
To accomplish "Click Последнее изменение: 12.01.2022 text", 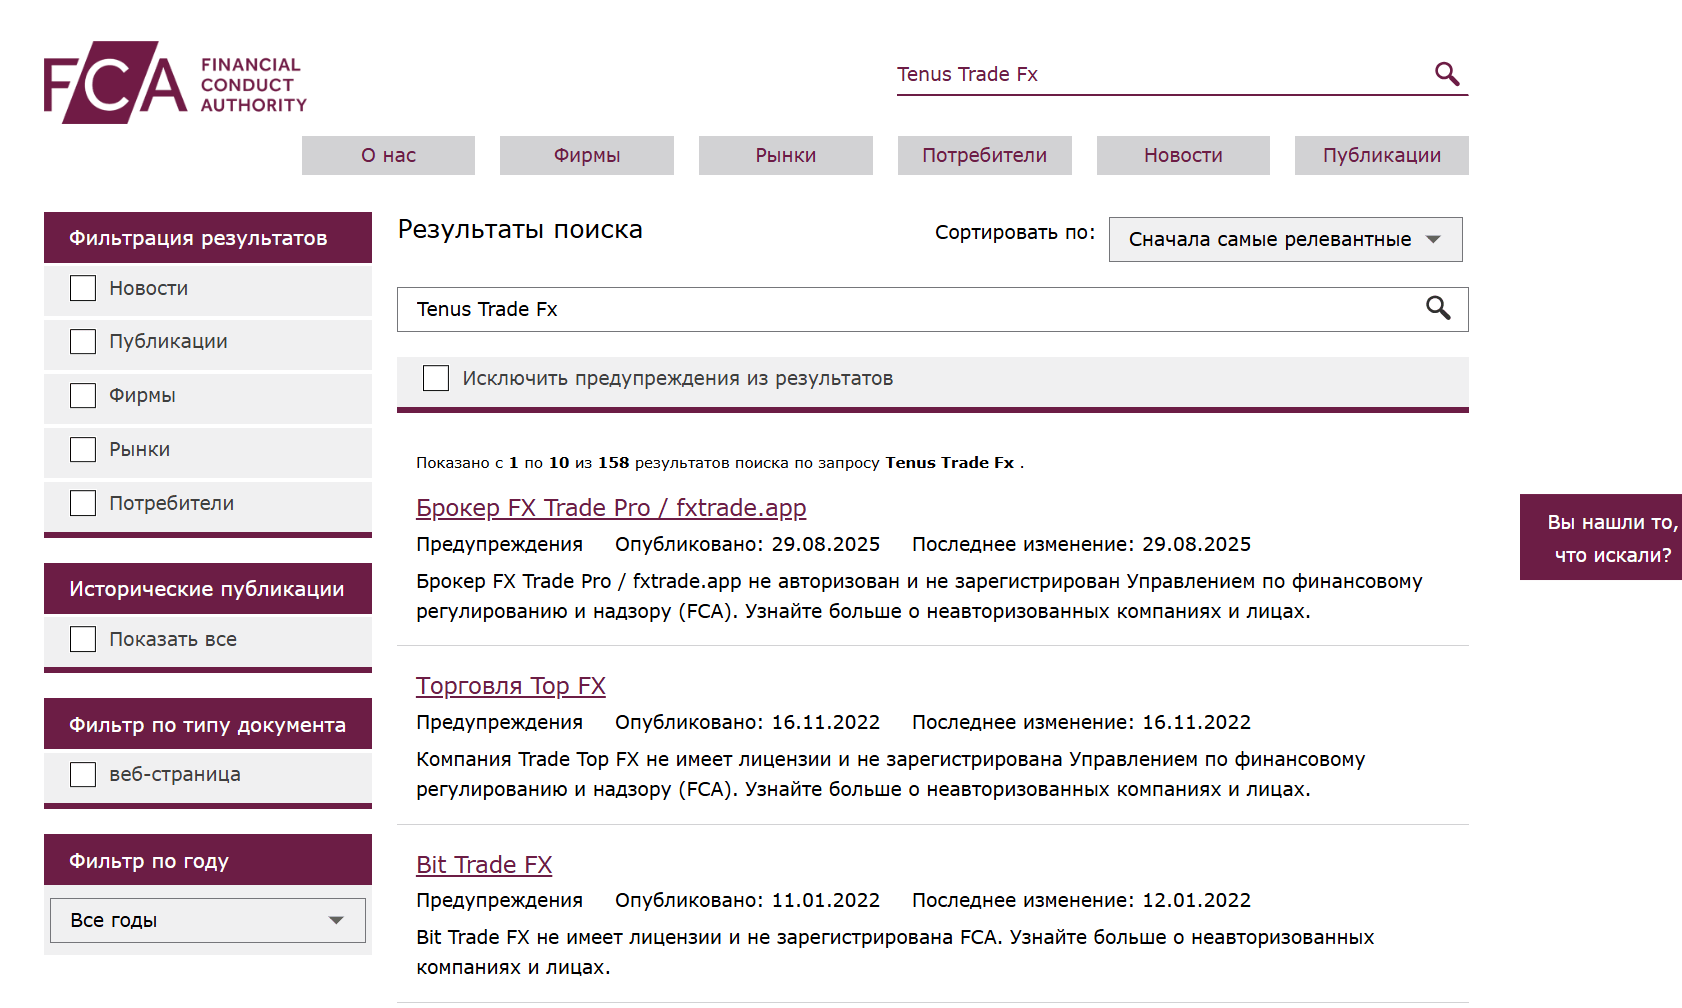I will pyautogui.click(x=1081, y=900).
